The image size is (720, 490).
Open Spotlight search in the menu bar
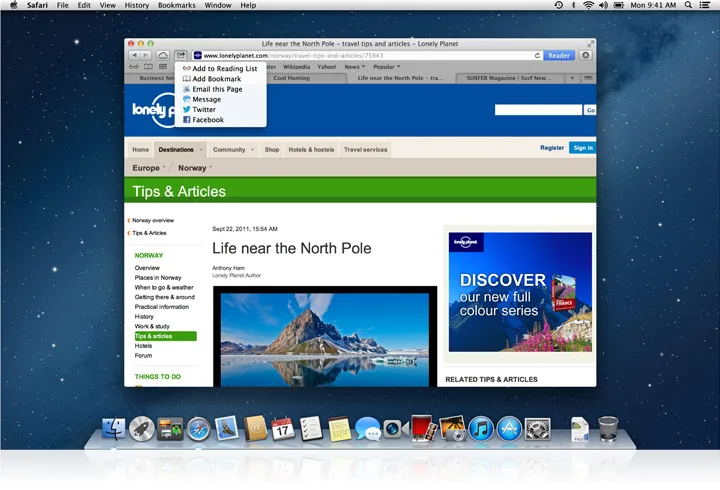click(688, 5)
